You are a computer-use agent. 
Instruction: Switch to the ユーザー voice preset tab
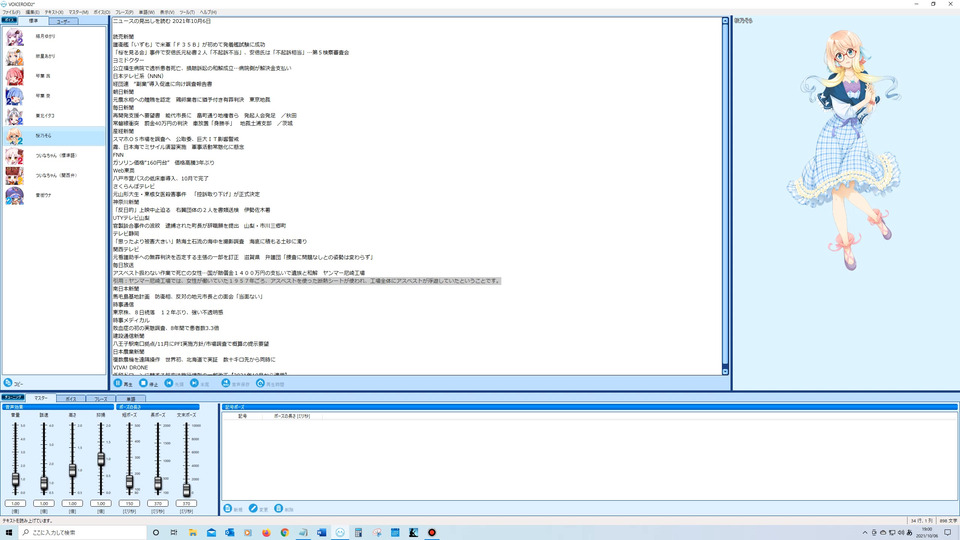tap(63, 21)
